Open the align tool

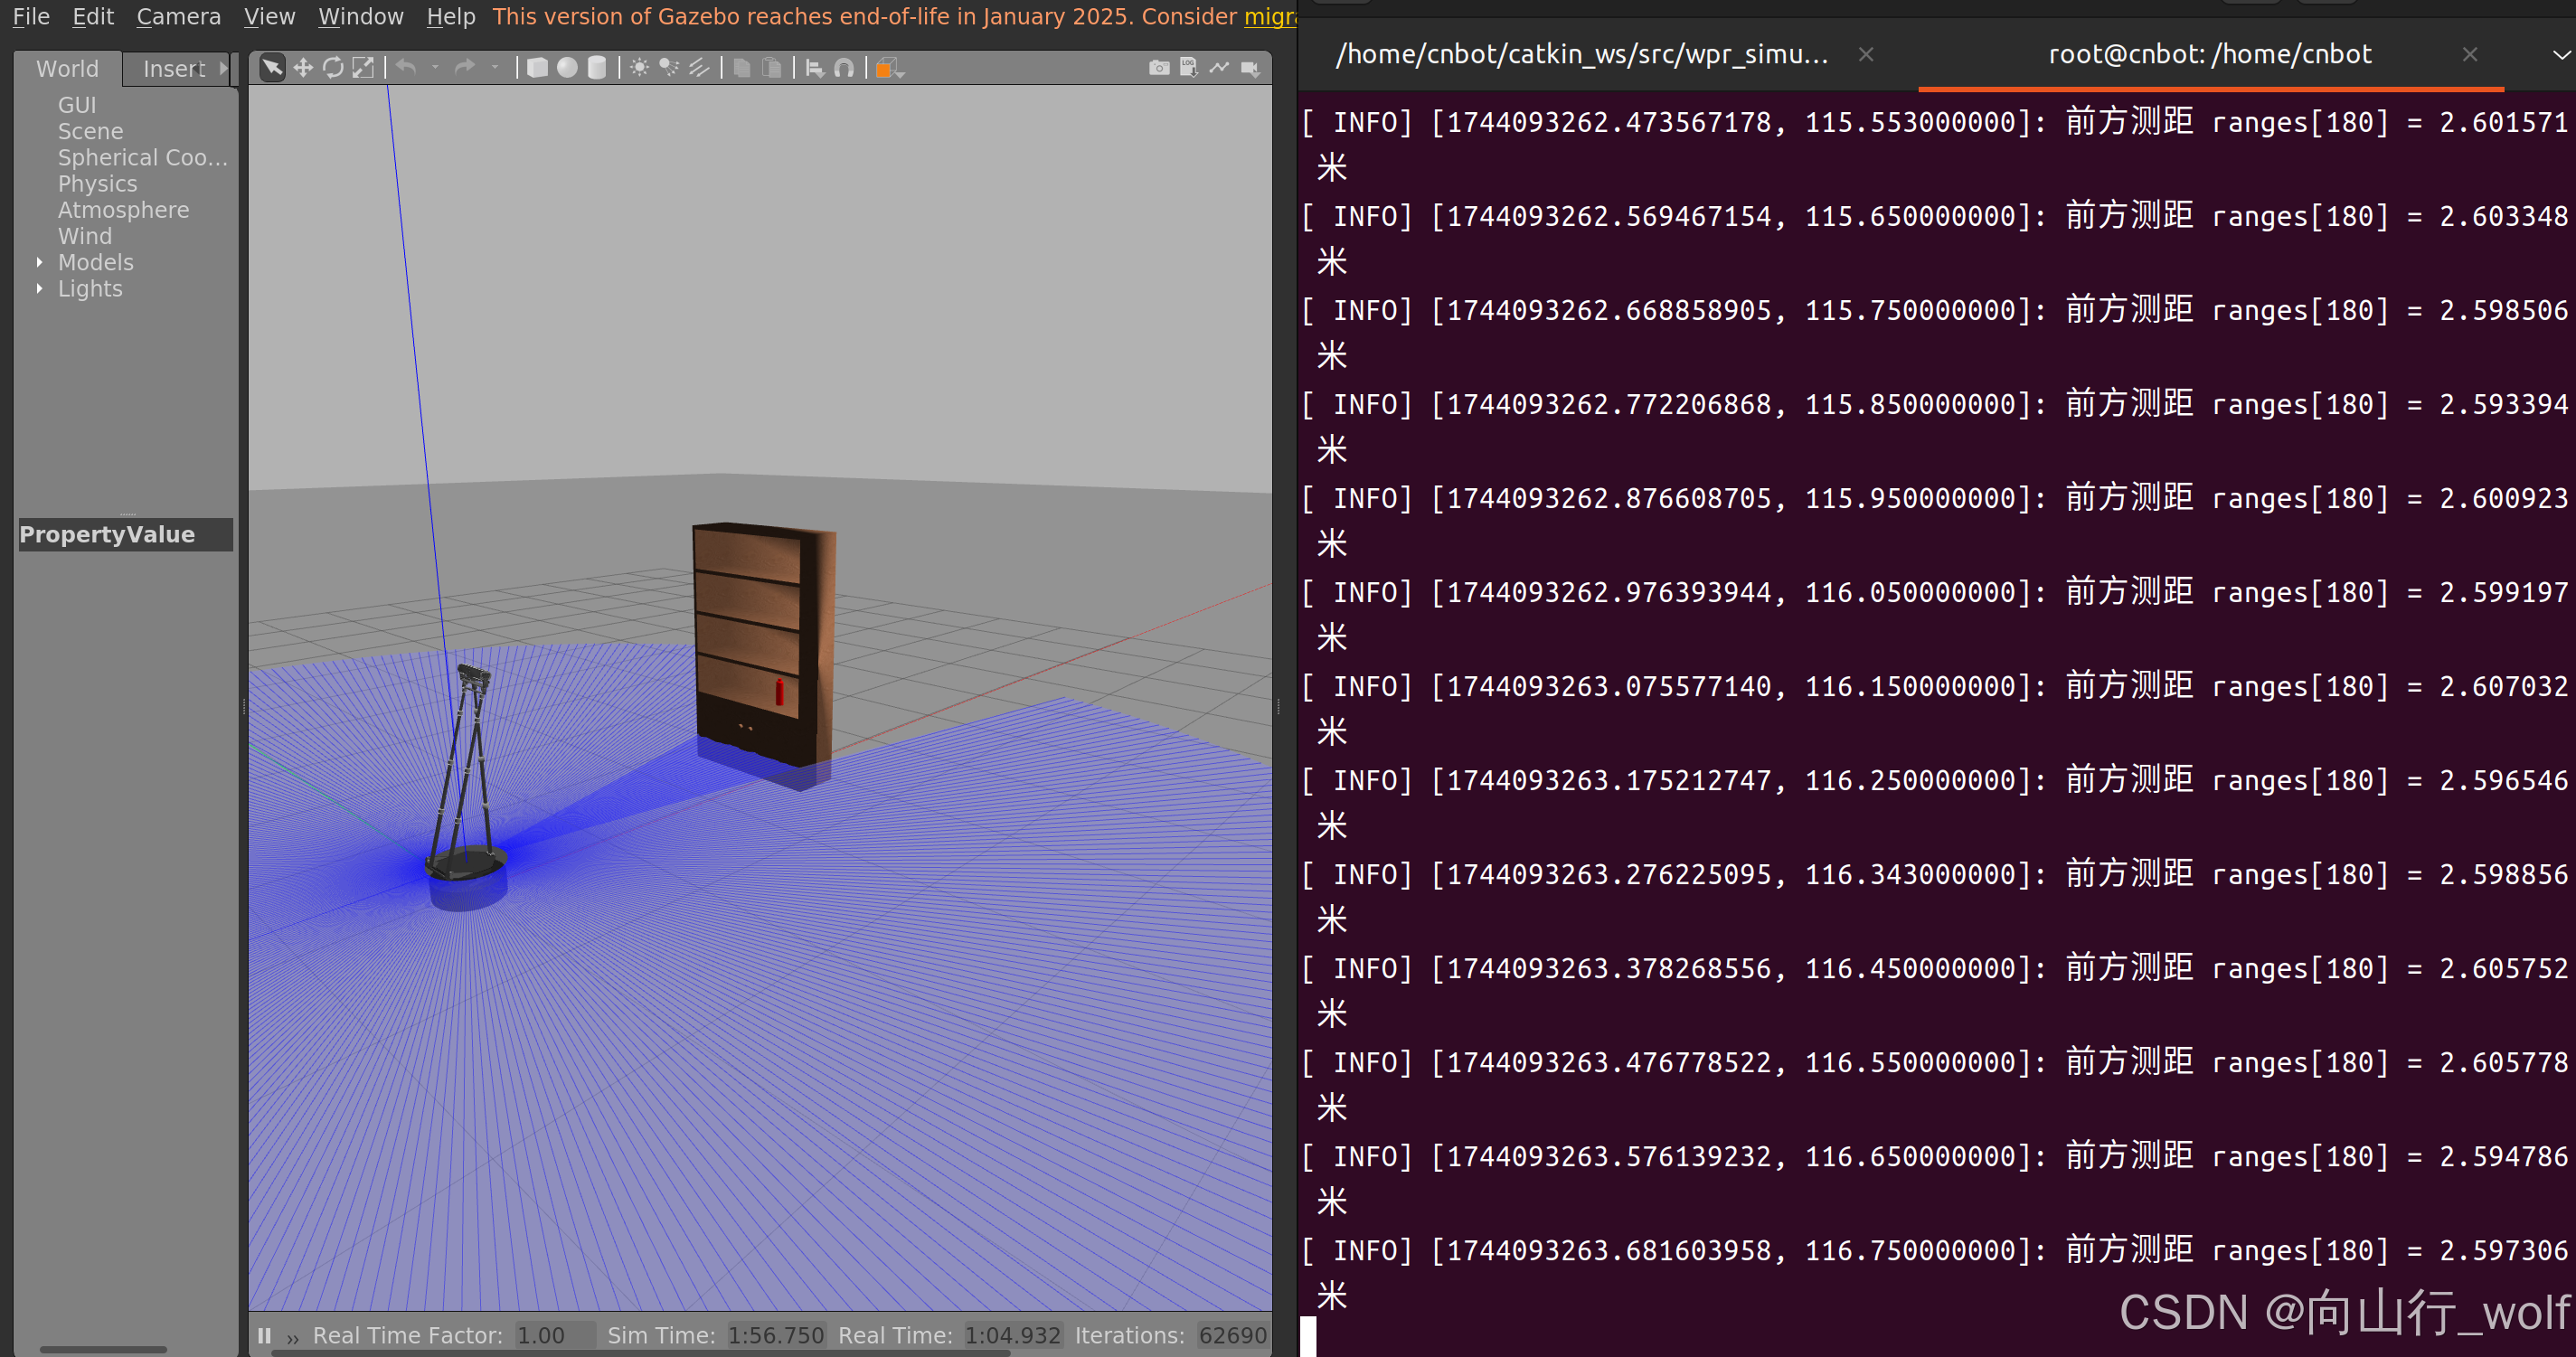pos(815,68)
